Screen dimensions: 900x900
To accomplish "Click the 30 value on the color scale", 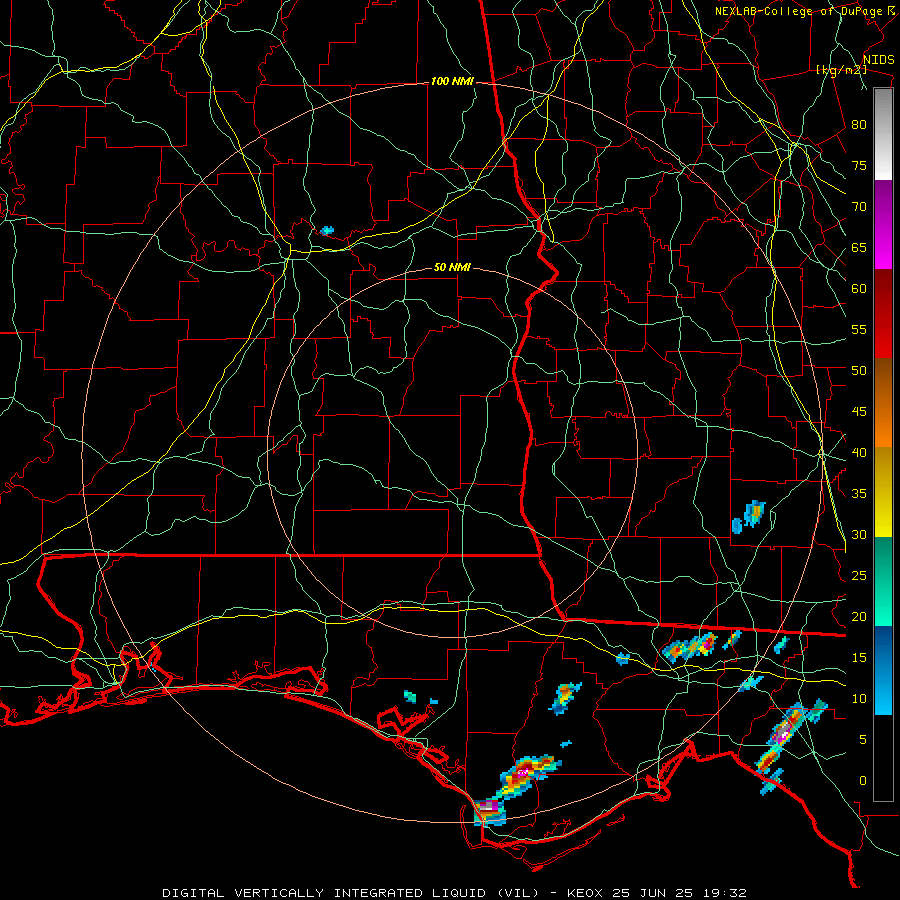I will tap(859, 534).
